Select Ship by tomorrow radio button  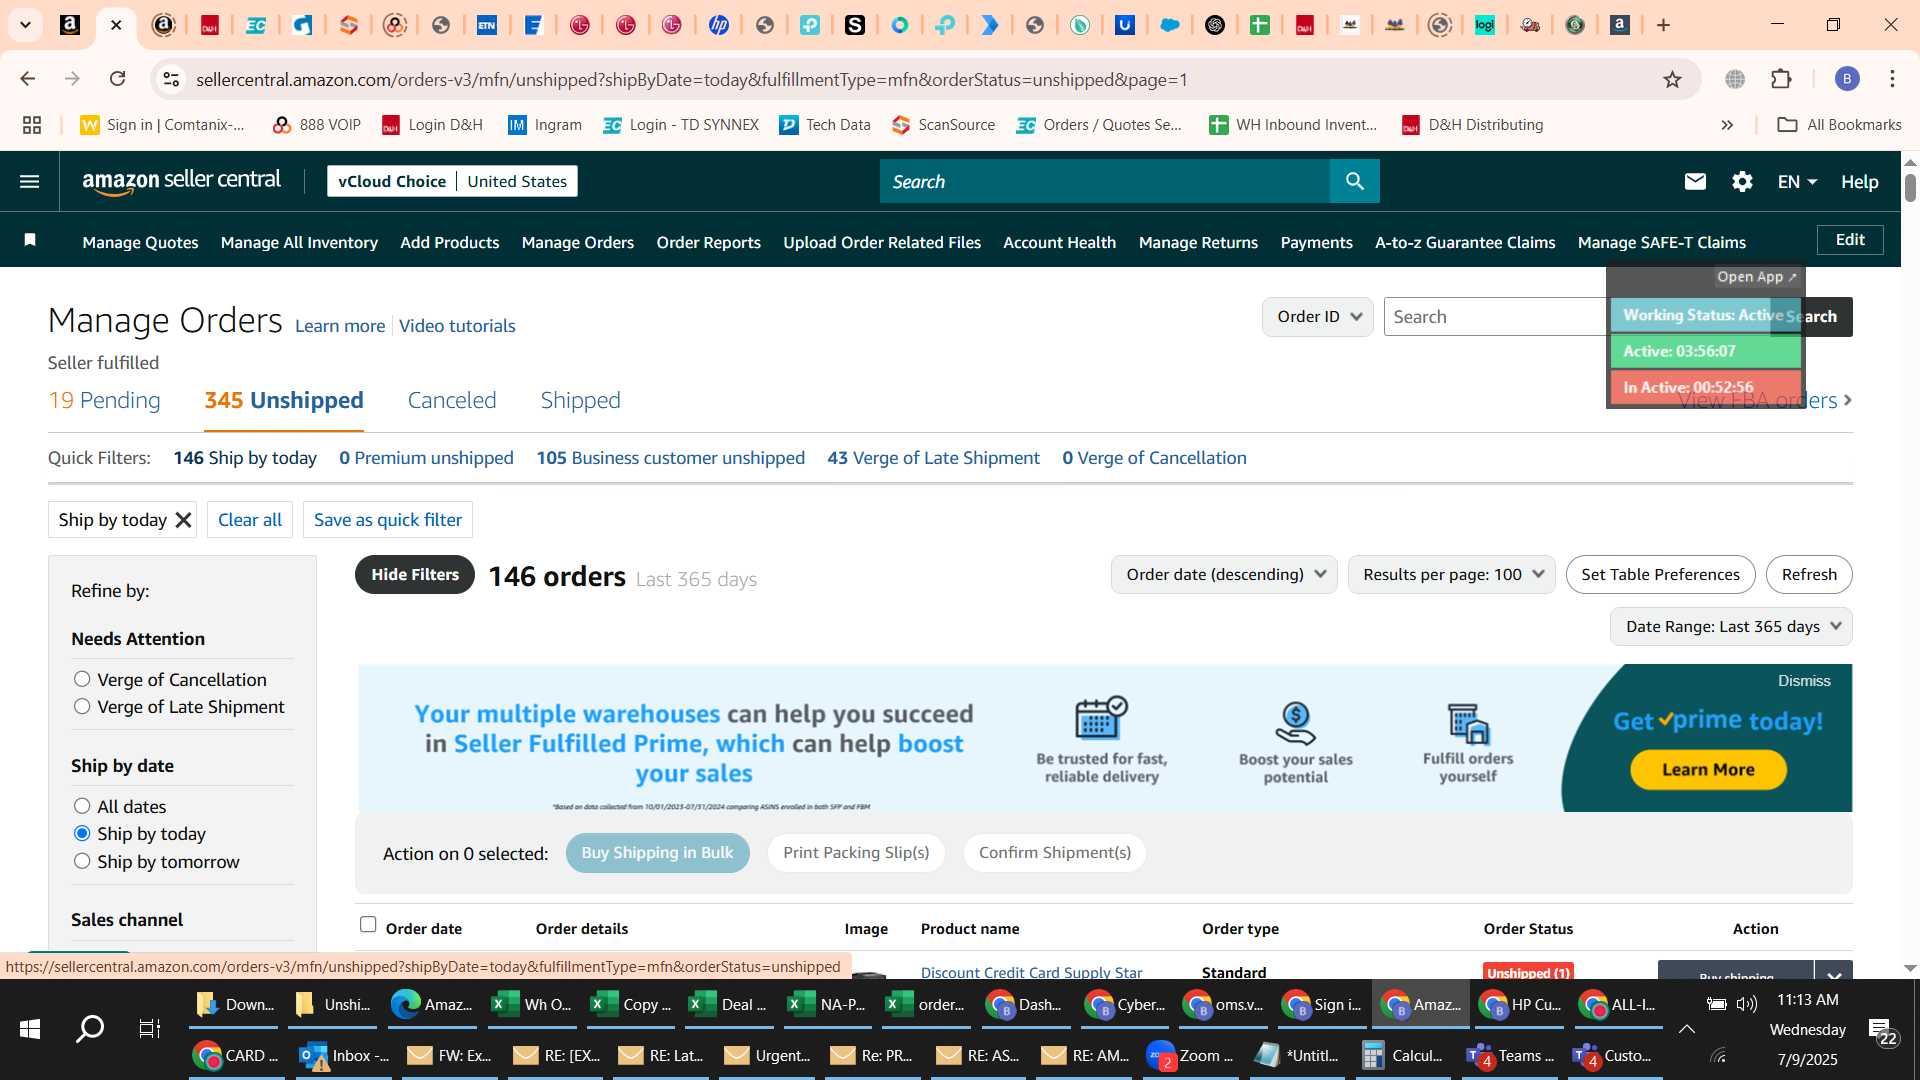coord(82,861)
